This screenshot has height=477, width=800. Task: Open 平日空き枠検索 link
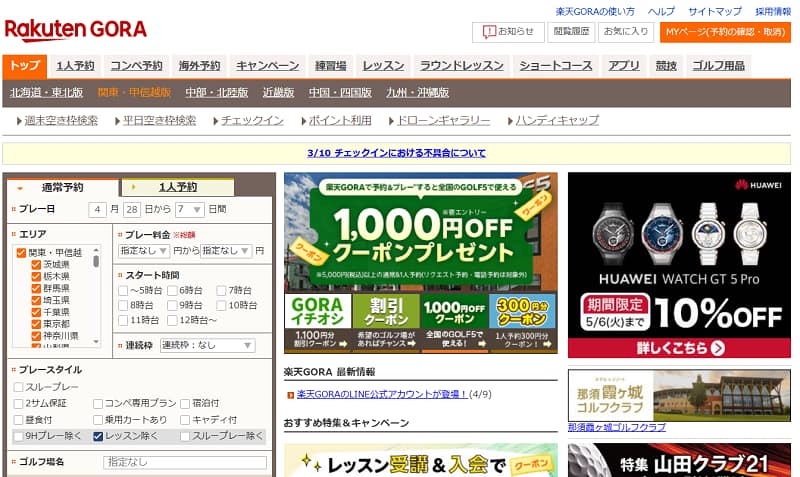(x=159, y=120)
